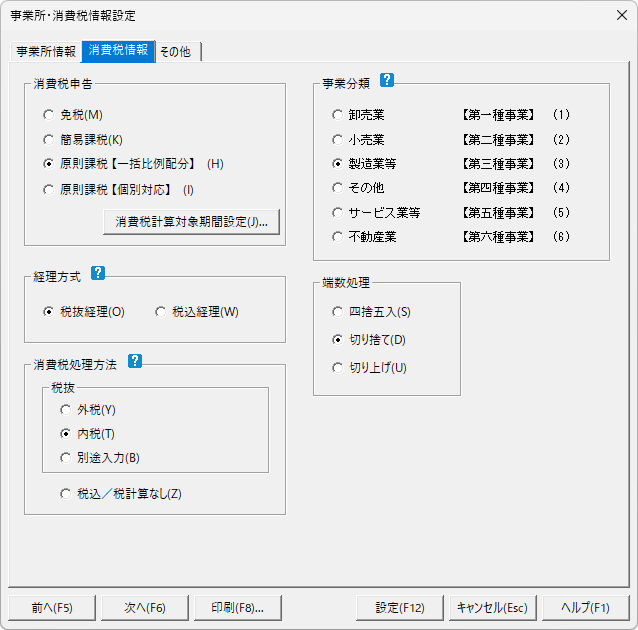The width and height of the screenshot is (638, 630).
Task: Open help icon for 消費税処理方法
Action: point(135,362)
